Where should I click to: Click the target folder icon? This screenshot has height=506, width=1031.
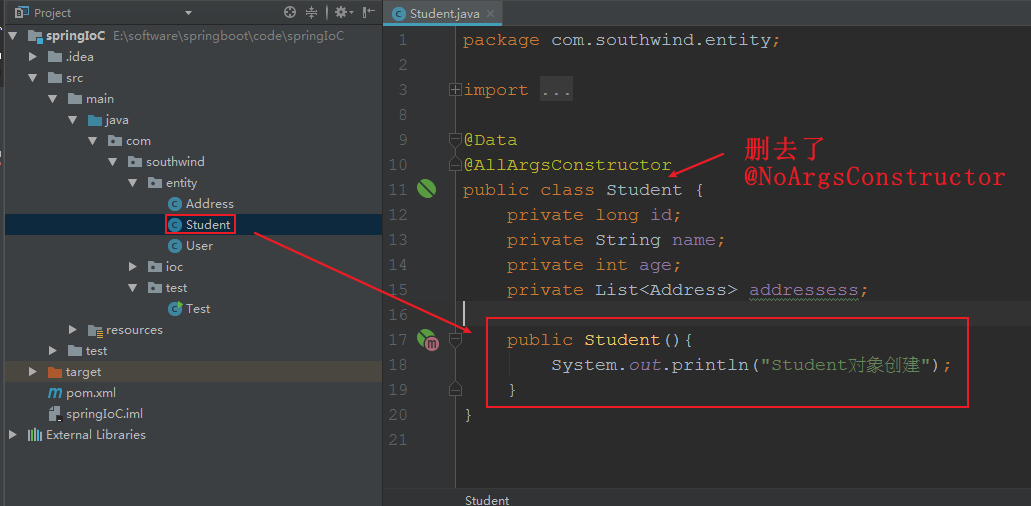55,373
